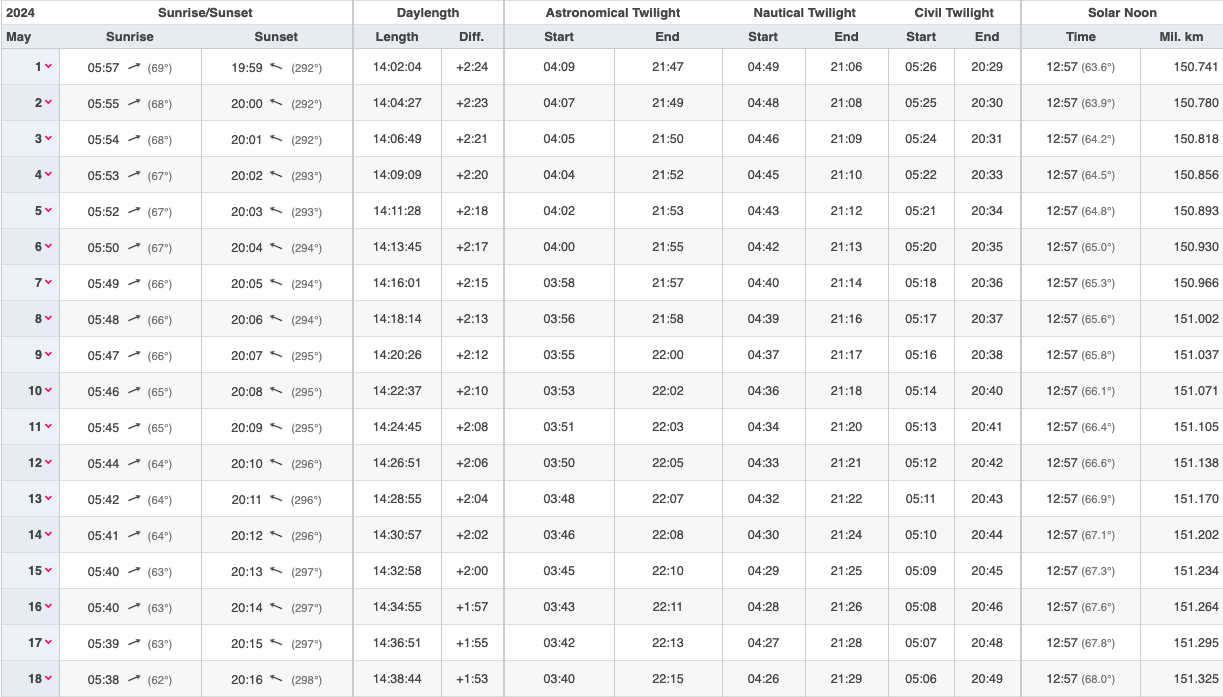Click the sunset direction arrow for May 12
This screenshot has width=1223, height=697.
[277, 463]
